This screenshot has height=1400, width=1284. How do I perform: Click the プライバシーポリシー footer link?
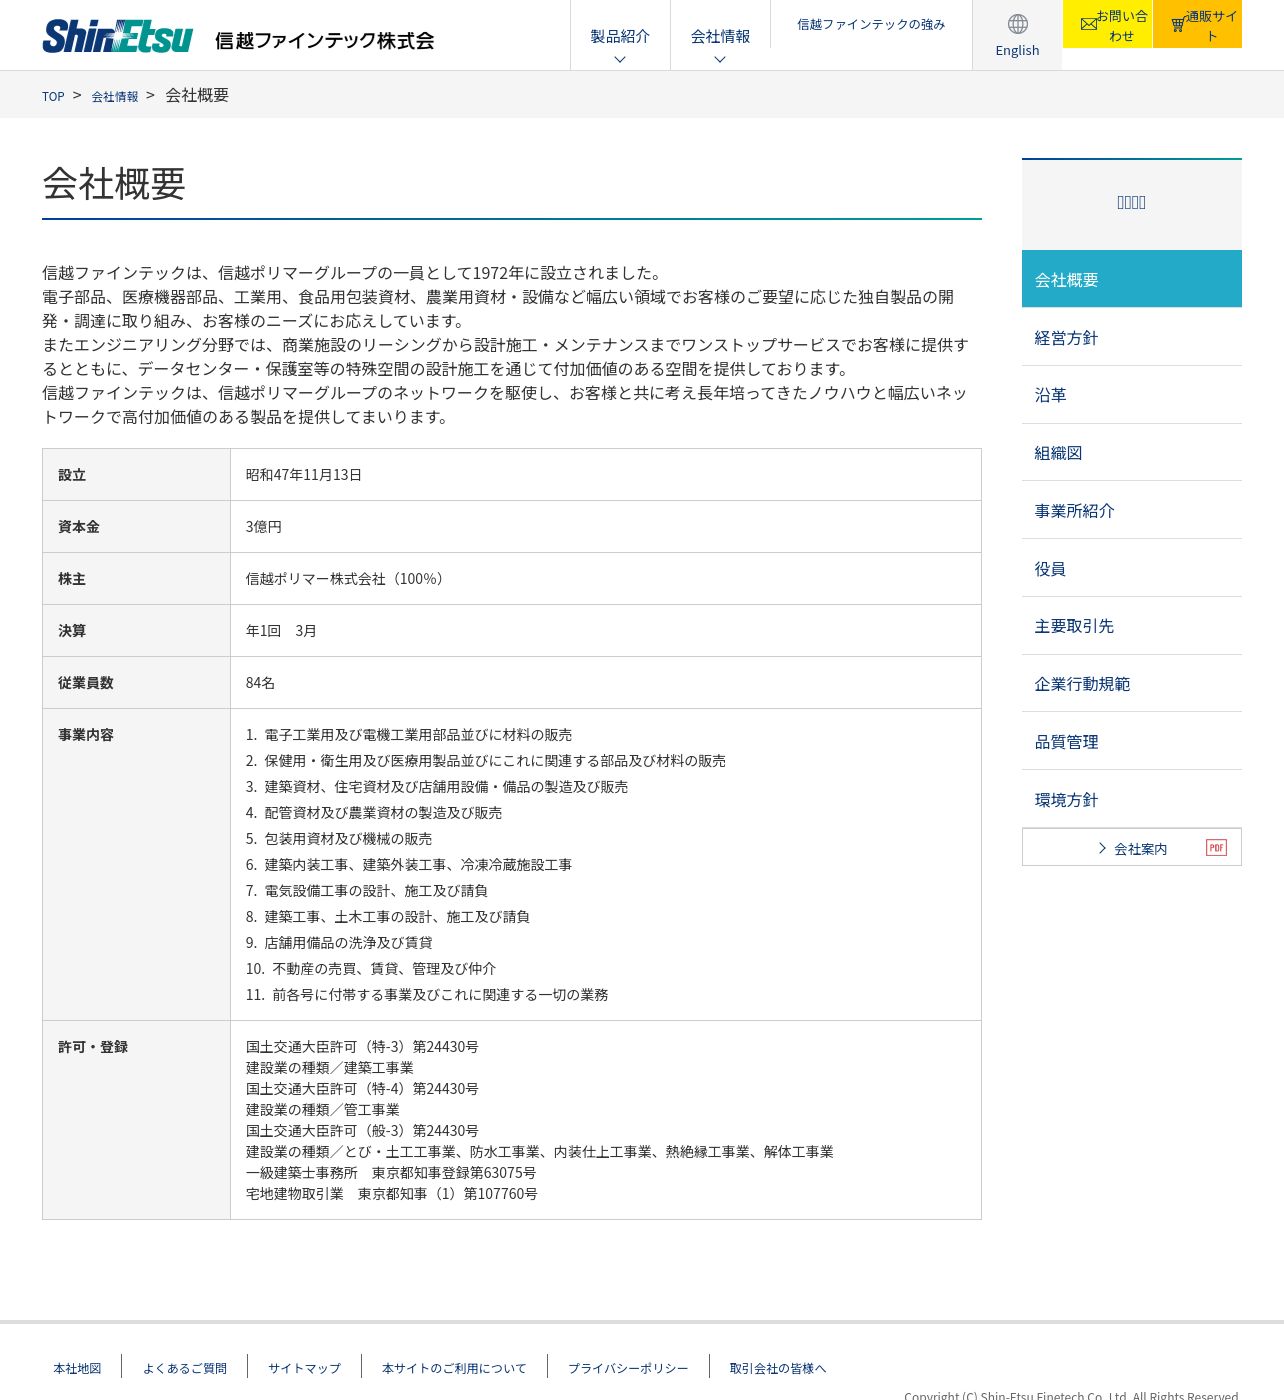tap(628, 1368)
